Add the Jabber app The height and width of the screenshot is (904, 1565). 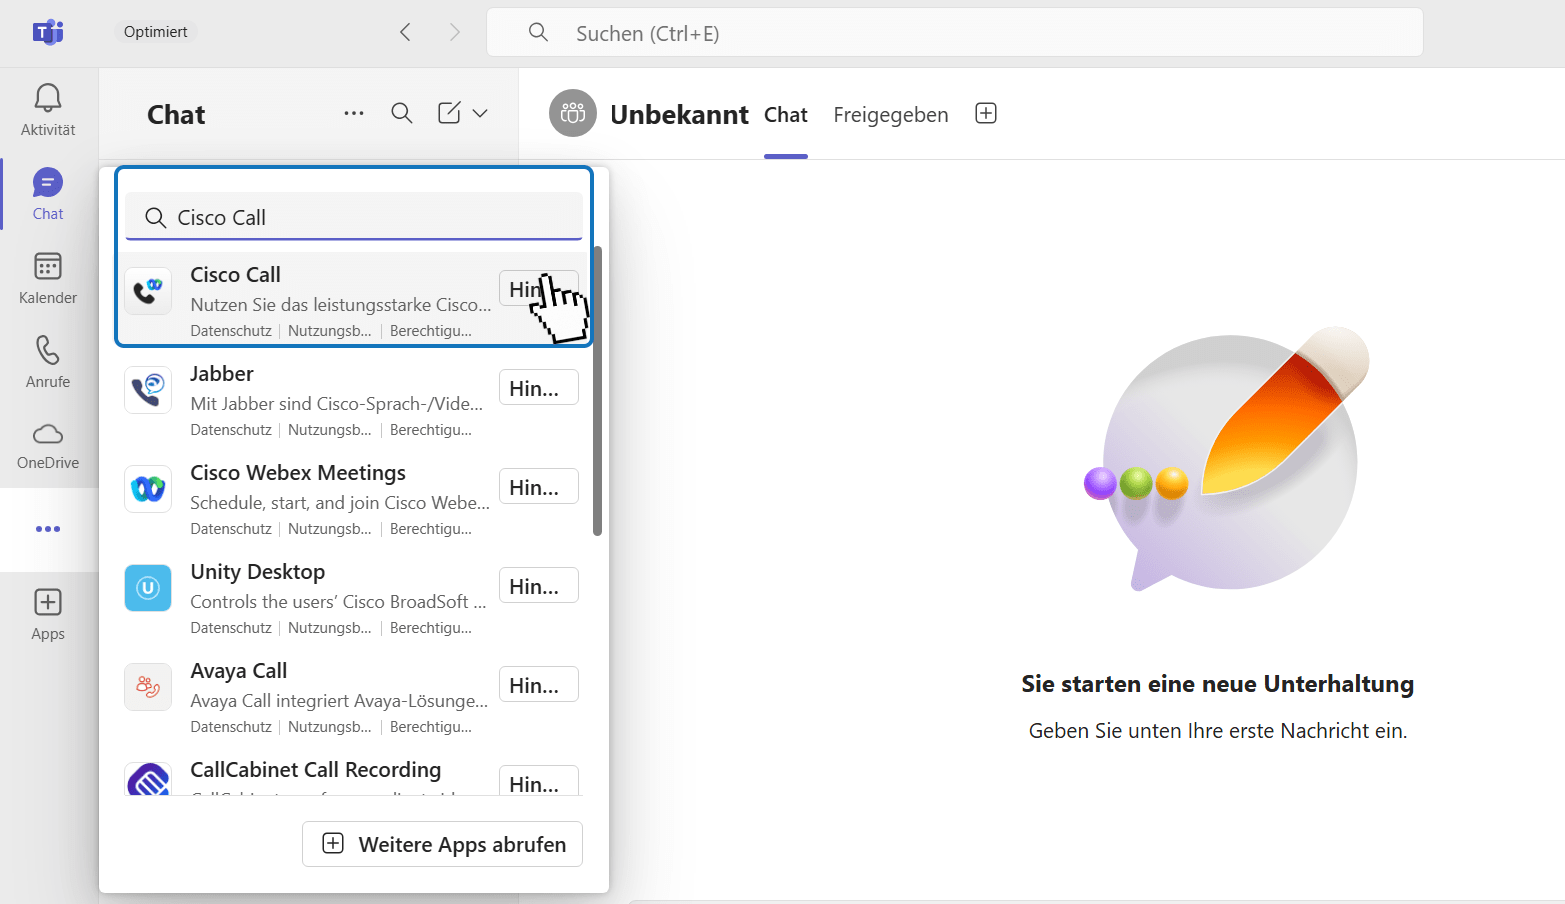tap(539, 387)
